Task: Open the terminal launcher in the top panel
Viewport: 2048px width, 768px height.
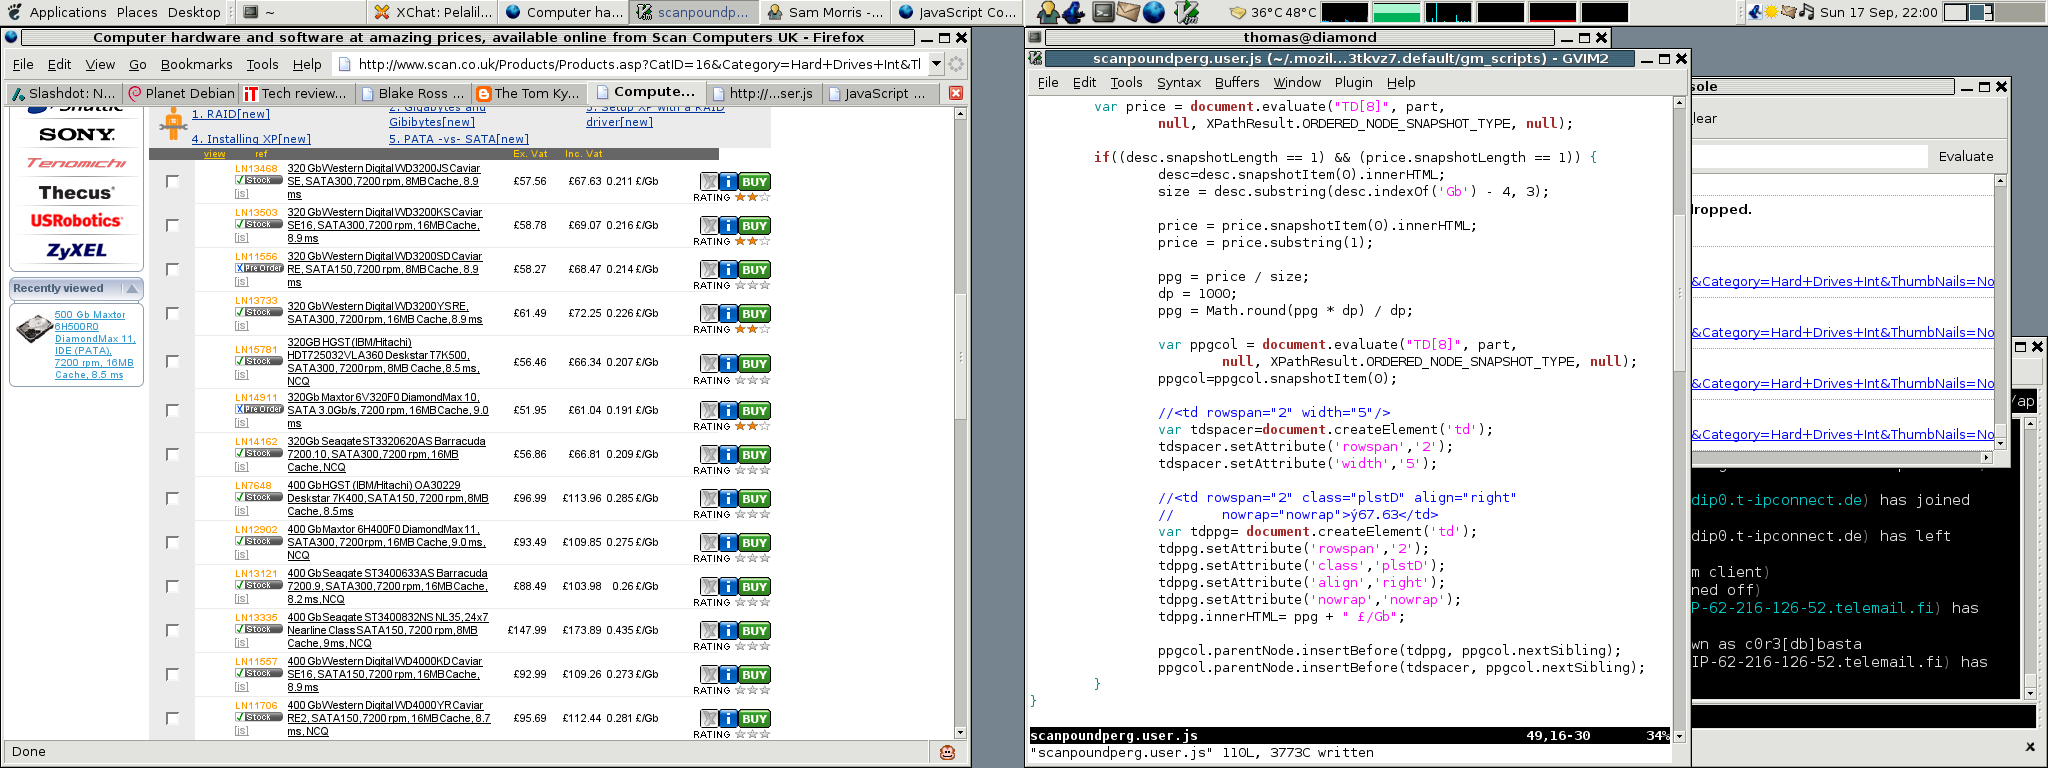Action: pyautogui.click(x=1103, y=12)
